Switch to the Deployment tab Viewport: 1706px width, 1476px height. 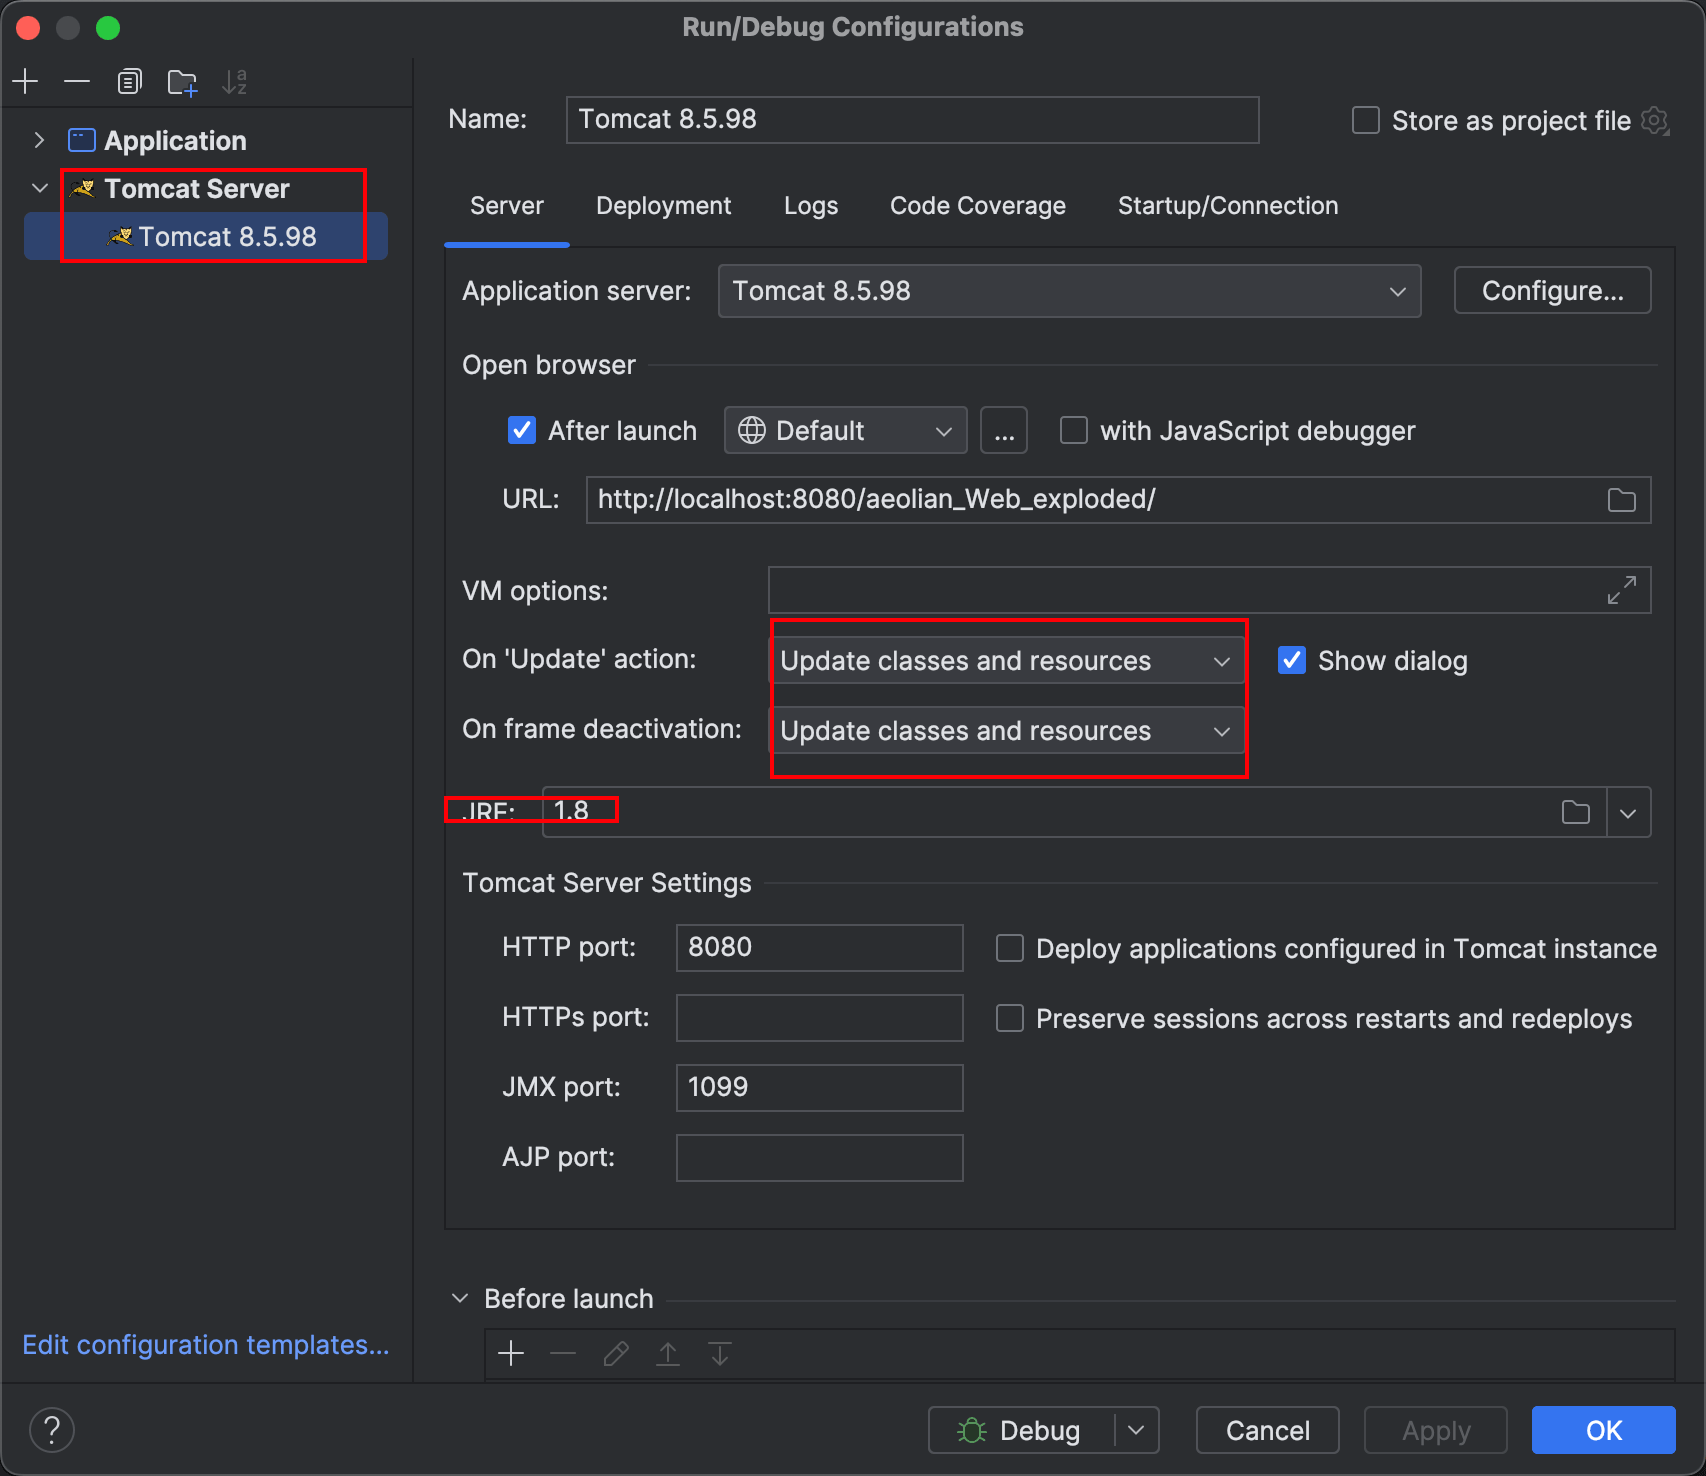pos(664,206)
